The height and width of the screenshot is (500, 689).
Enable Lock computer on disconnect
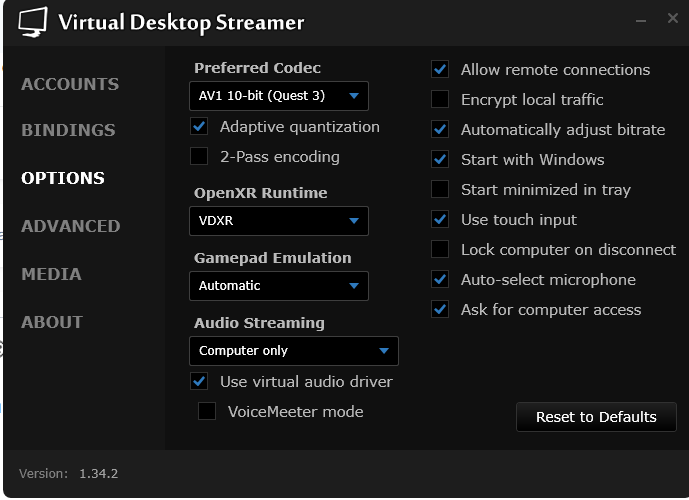[440, 250]
